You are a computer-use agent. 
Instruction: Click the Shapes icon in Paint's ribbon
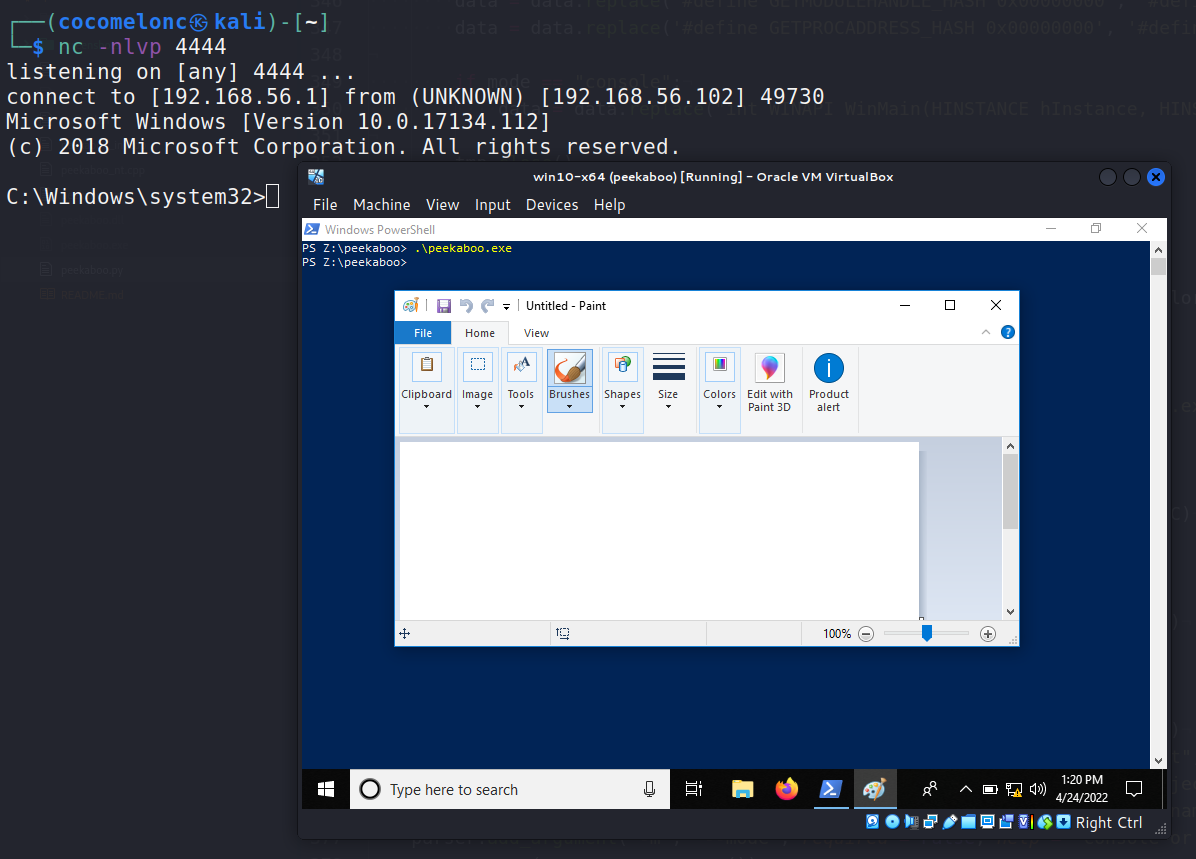[x=622, y=367]
